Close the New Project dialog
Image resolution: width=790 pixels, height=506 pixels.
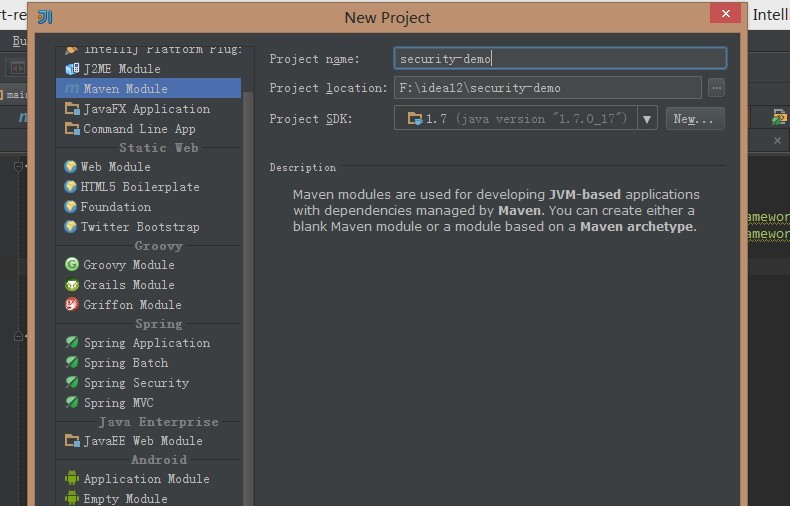click(726, 13)
